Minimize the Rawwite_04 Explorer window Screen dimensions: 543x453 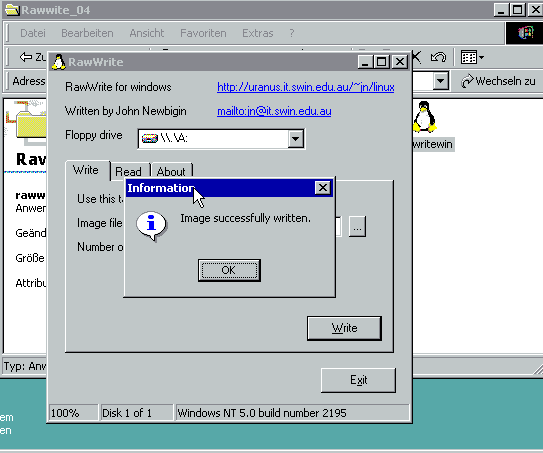click(x=501, y=10)
